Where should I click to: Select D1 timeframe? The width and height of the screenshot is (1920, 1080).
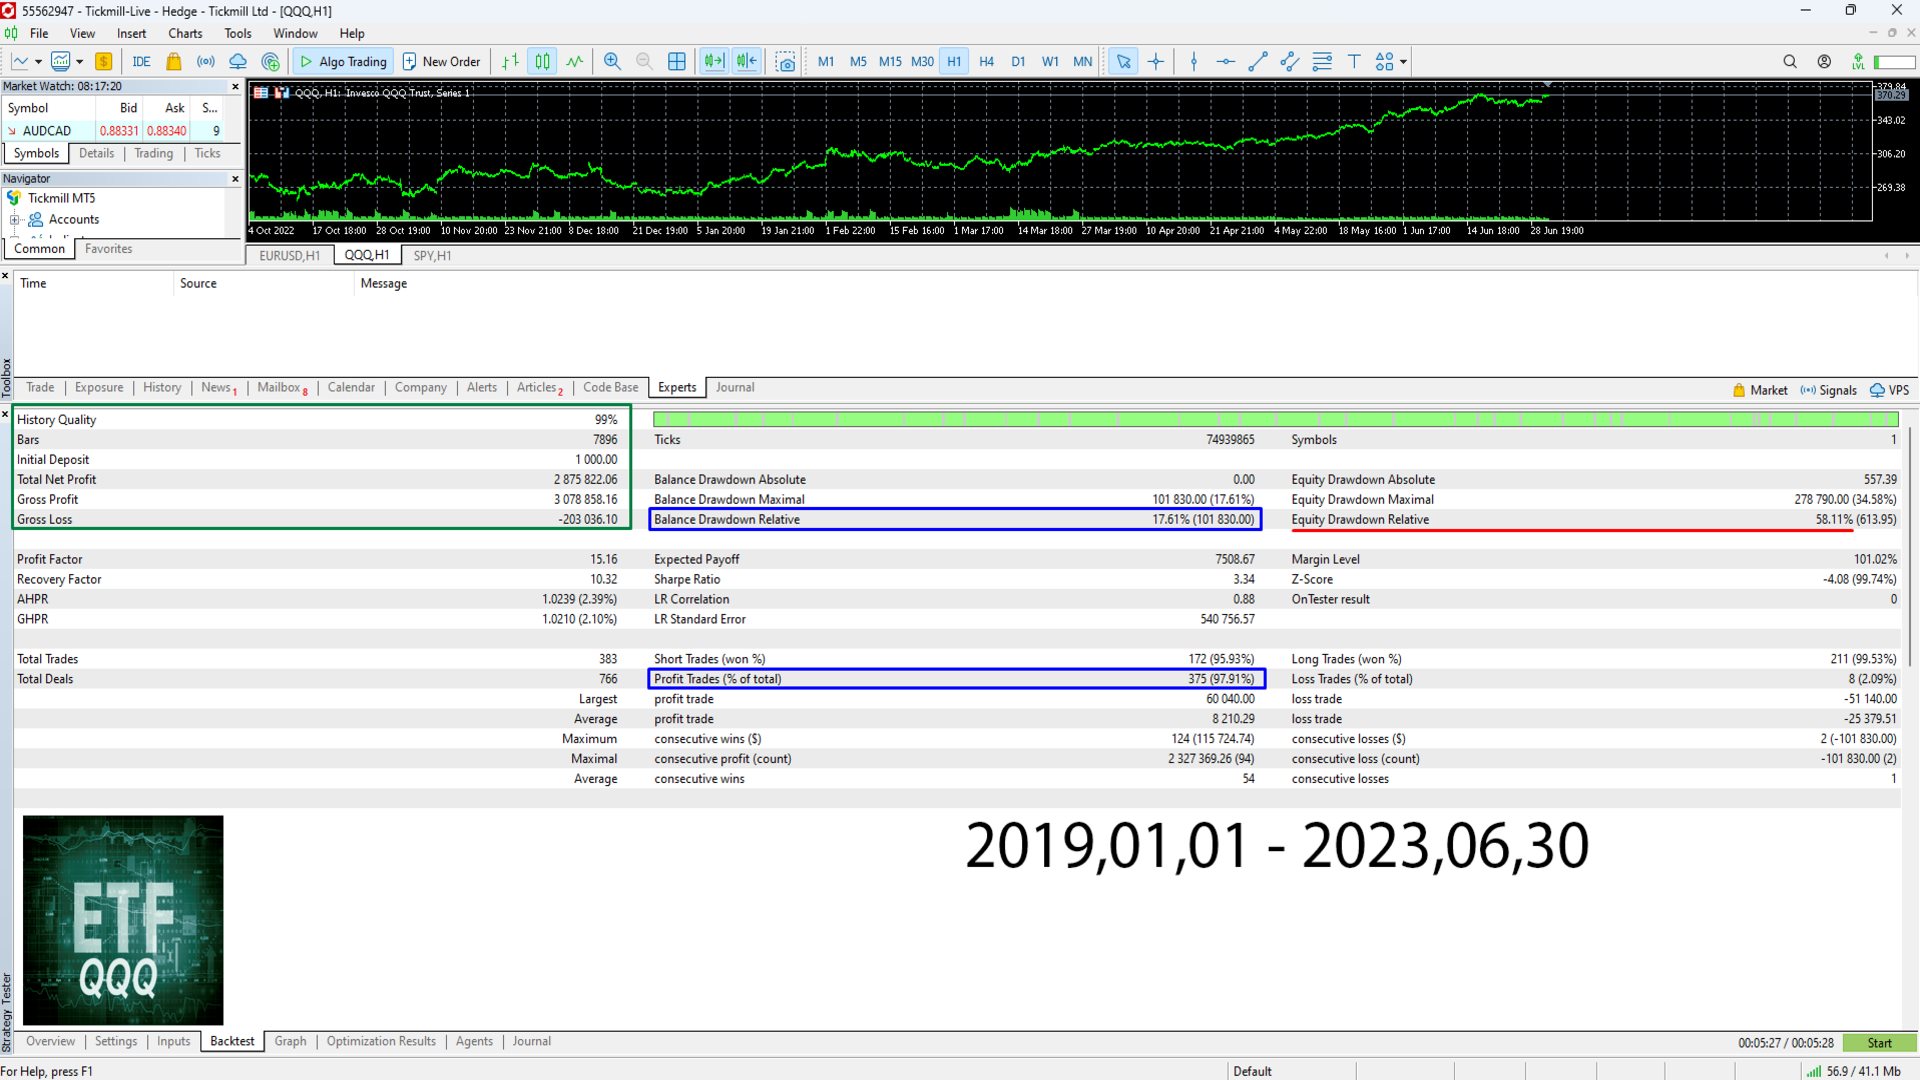pos(1018,61)
